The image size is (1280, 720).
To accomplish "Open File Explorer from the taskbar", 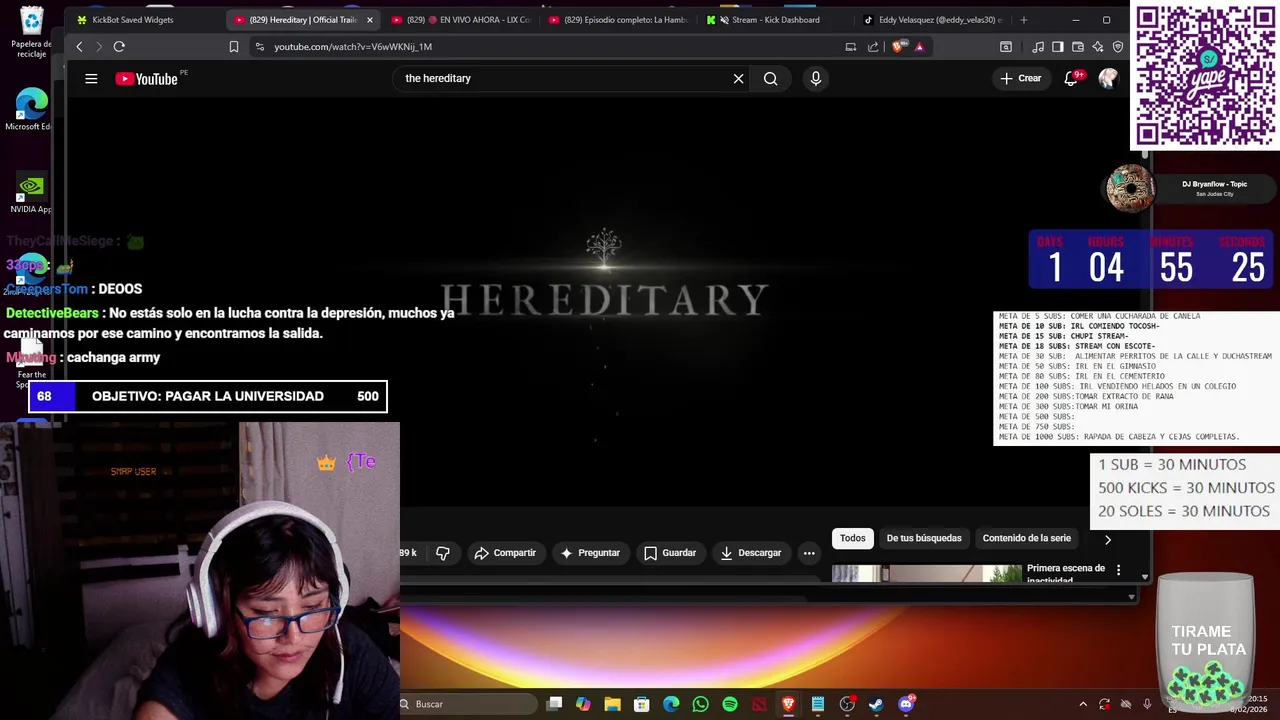I will click(612, 704).
